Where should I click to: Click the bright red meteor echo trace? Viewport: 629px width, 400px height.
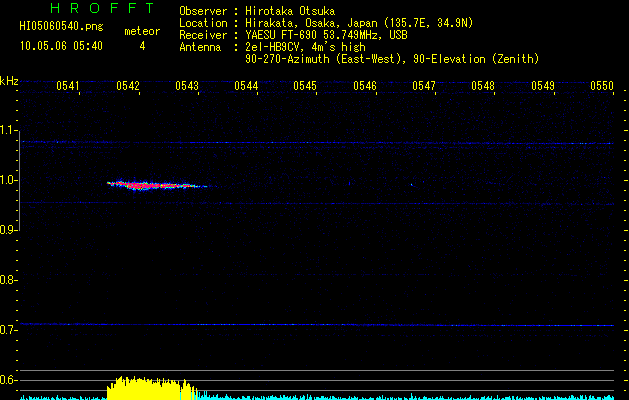click(x=156, y=185)
